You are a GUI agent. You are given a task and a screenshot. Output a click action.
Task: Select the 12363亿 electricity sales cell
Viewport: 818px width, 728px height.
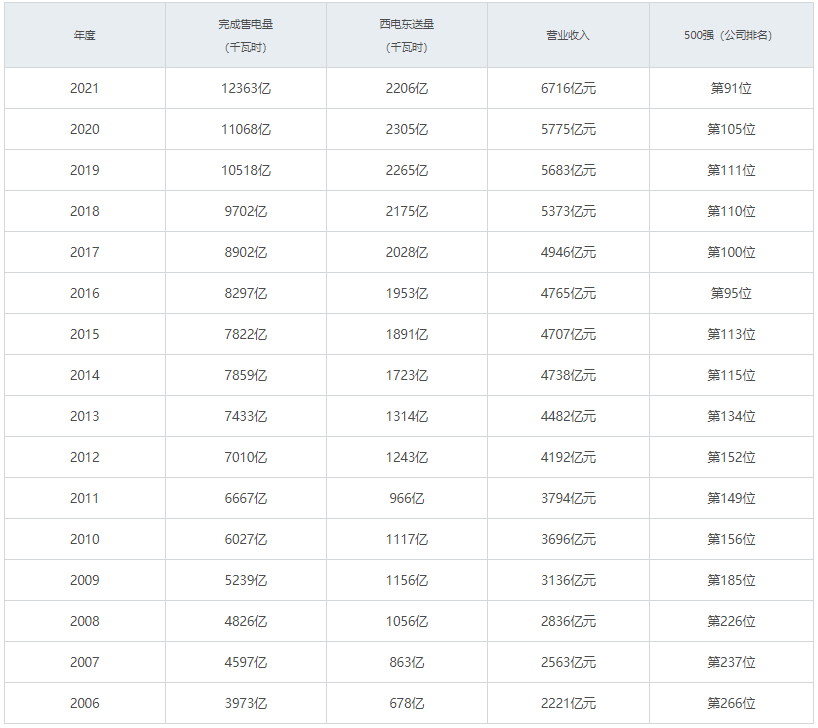coord(246,88)
